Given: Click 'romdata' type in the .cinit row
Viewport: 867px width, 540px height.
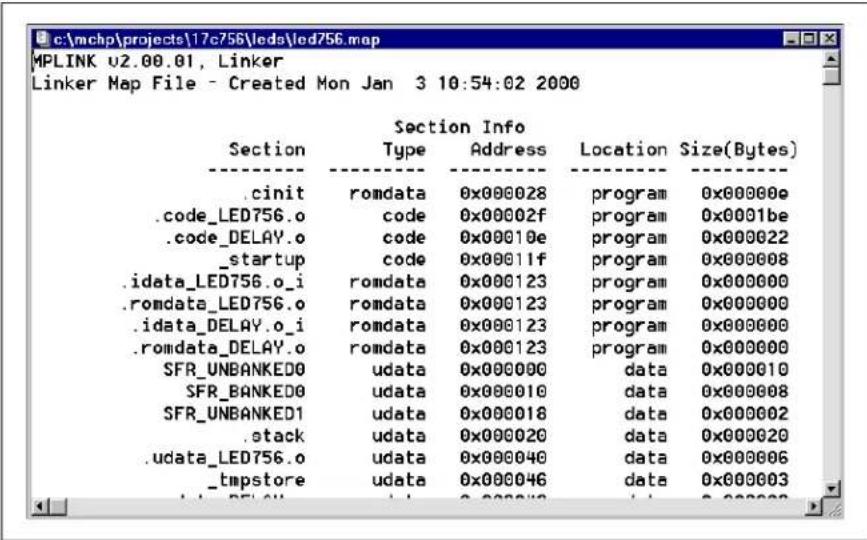Looking at the screenshot, I should click(x=388, y=193).
